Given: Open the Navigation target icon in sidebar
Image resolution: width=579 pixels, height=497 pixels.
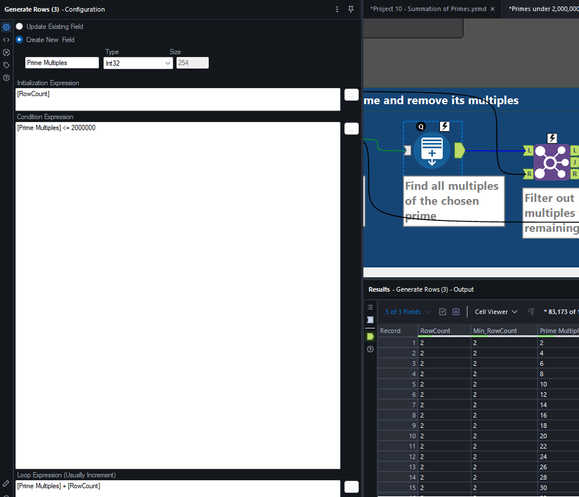Looking at the screenshot, I should [x=6, y=52].
